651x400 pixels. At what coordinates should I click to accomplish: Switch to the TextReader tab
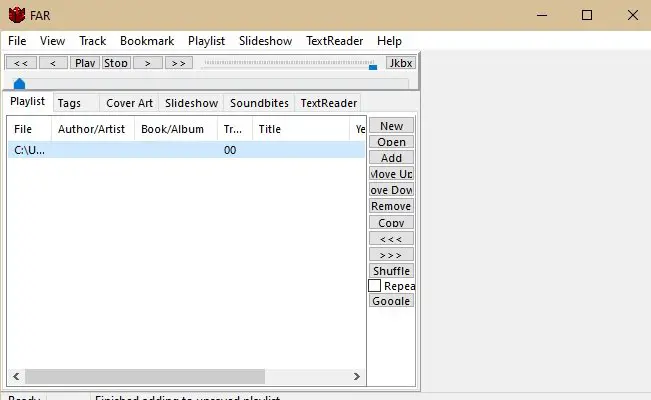328,103
